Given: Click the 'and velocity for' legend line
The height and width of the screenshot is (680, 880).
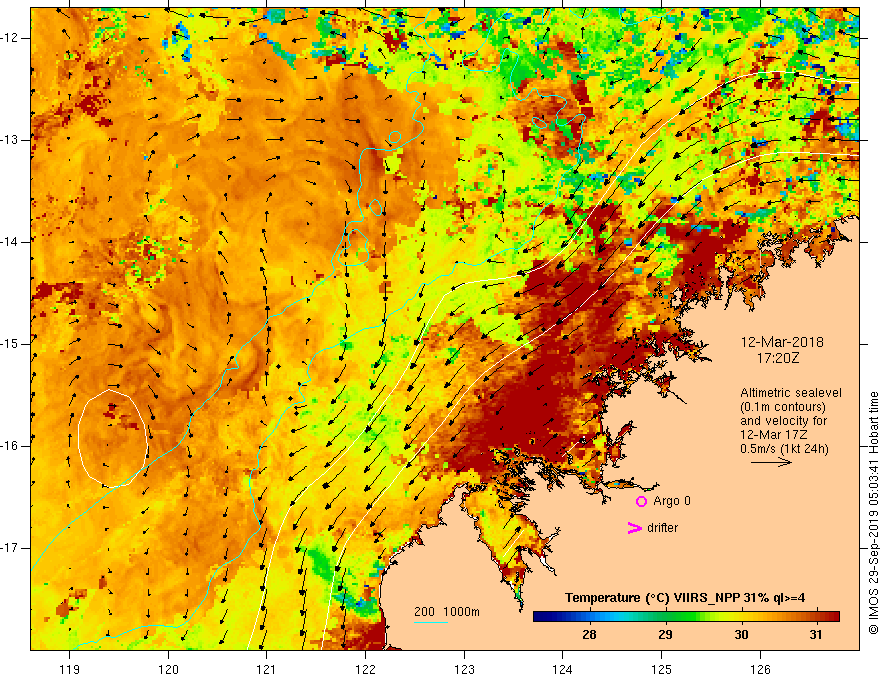Looking at the screenshot, I should tap(783, 421).
